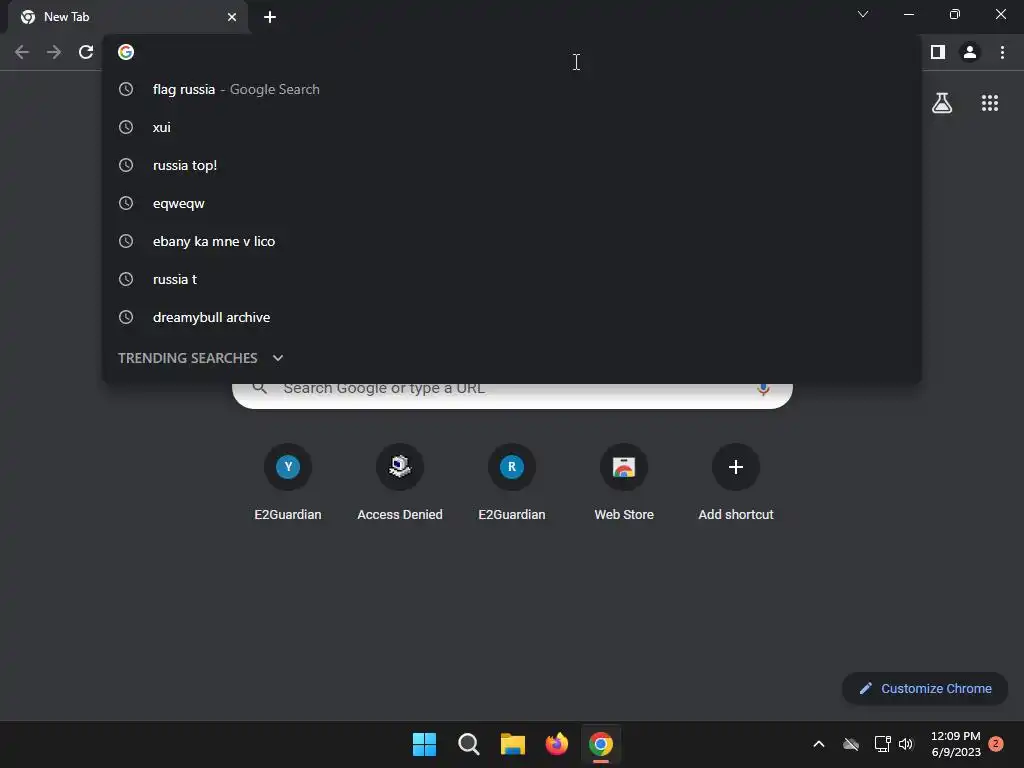This screenshot has height=768, width=1024.
Task: Open the Access Denied shortcut
Action: coord(400,467)
